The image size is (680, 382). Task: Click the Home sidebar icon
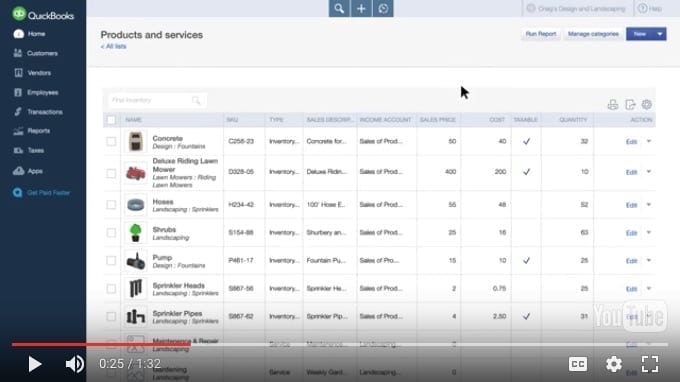(x=18, y=34)
